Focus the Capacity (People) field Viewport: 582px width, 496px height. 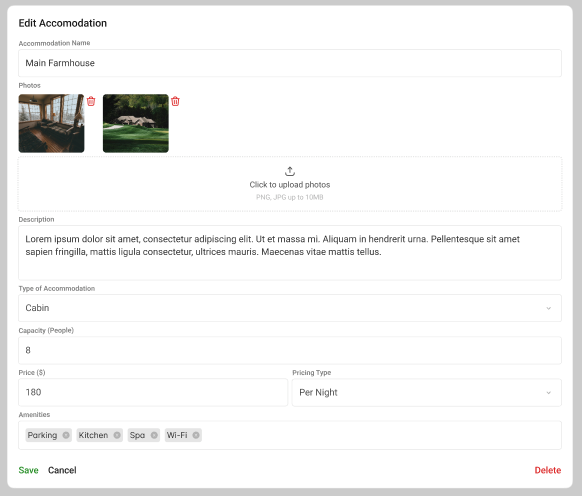coord(290,350)
